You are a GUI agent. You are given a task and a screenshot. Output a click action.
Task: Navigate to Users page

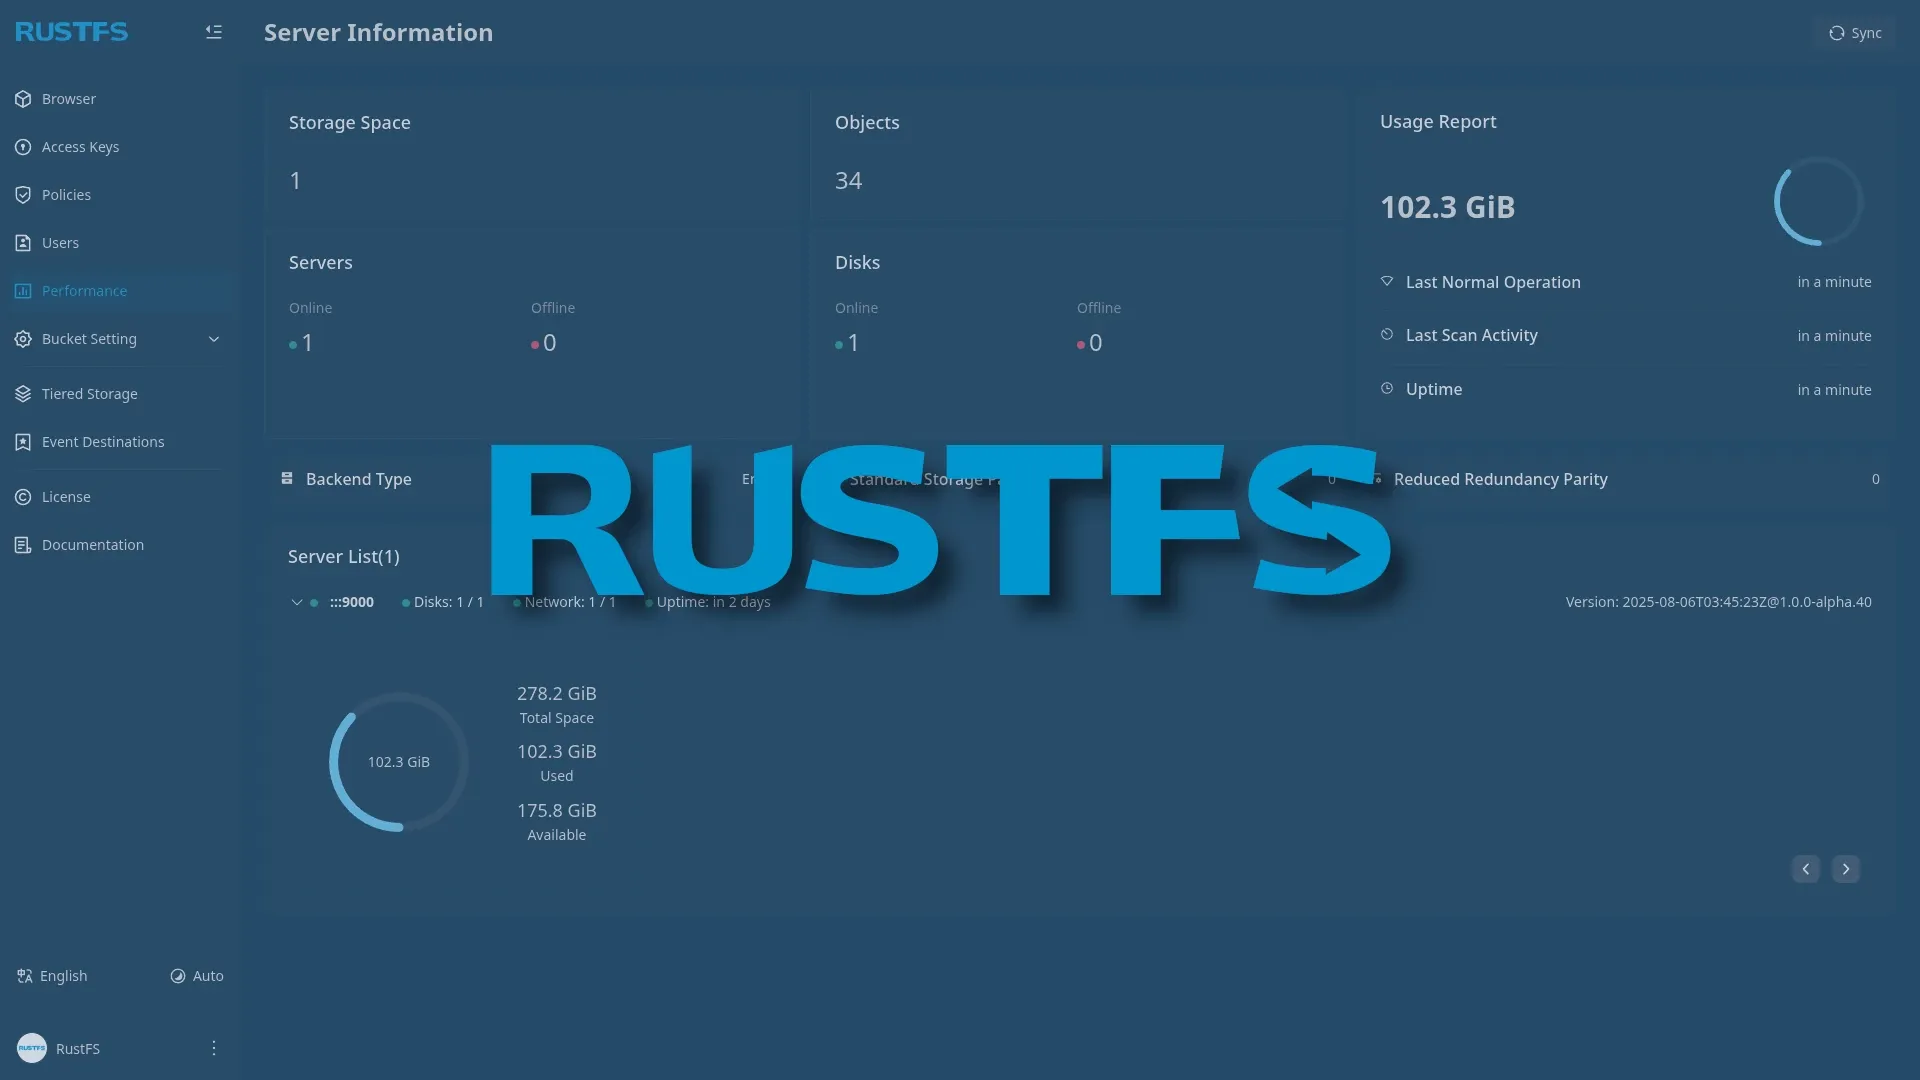(119, 243)
